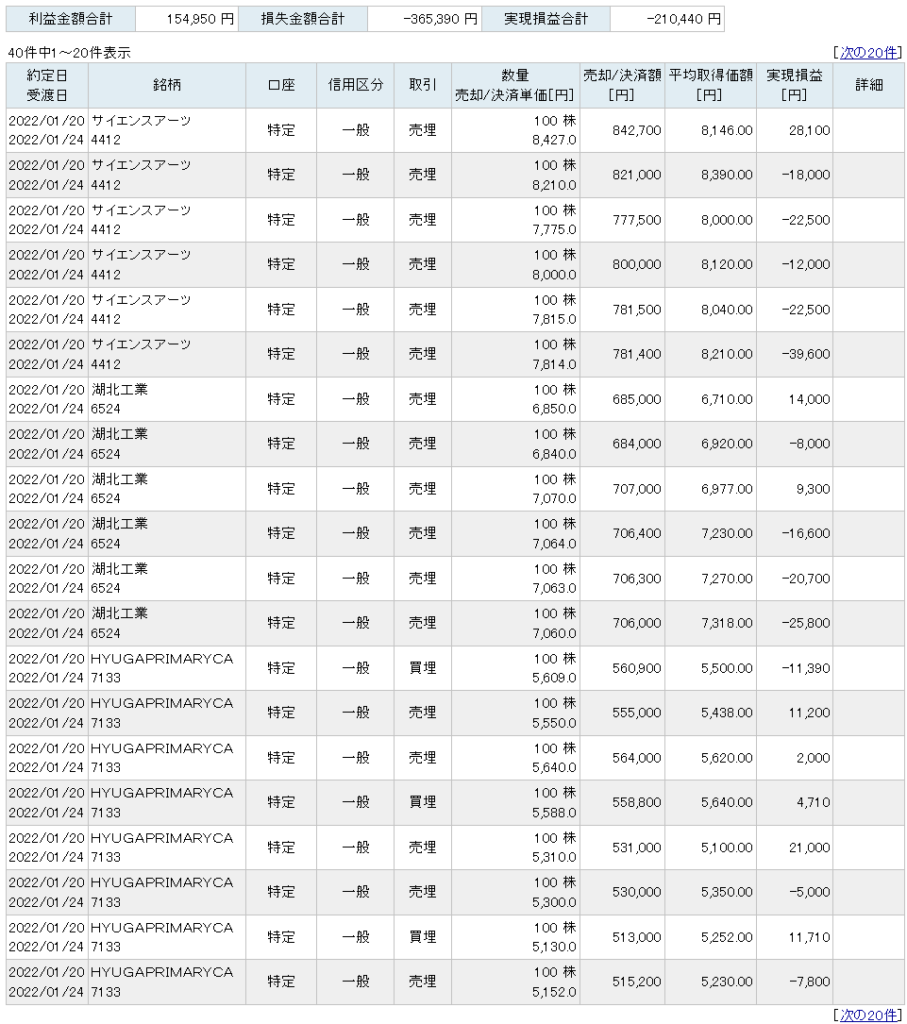
Task: Click the realized profit value 11,200
Action: (x=809, y=712)
